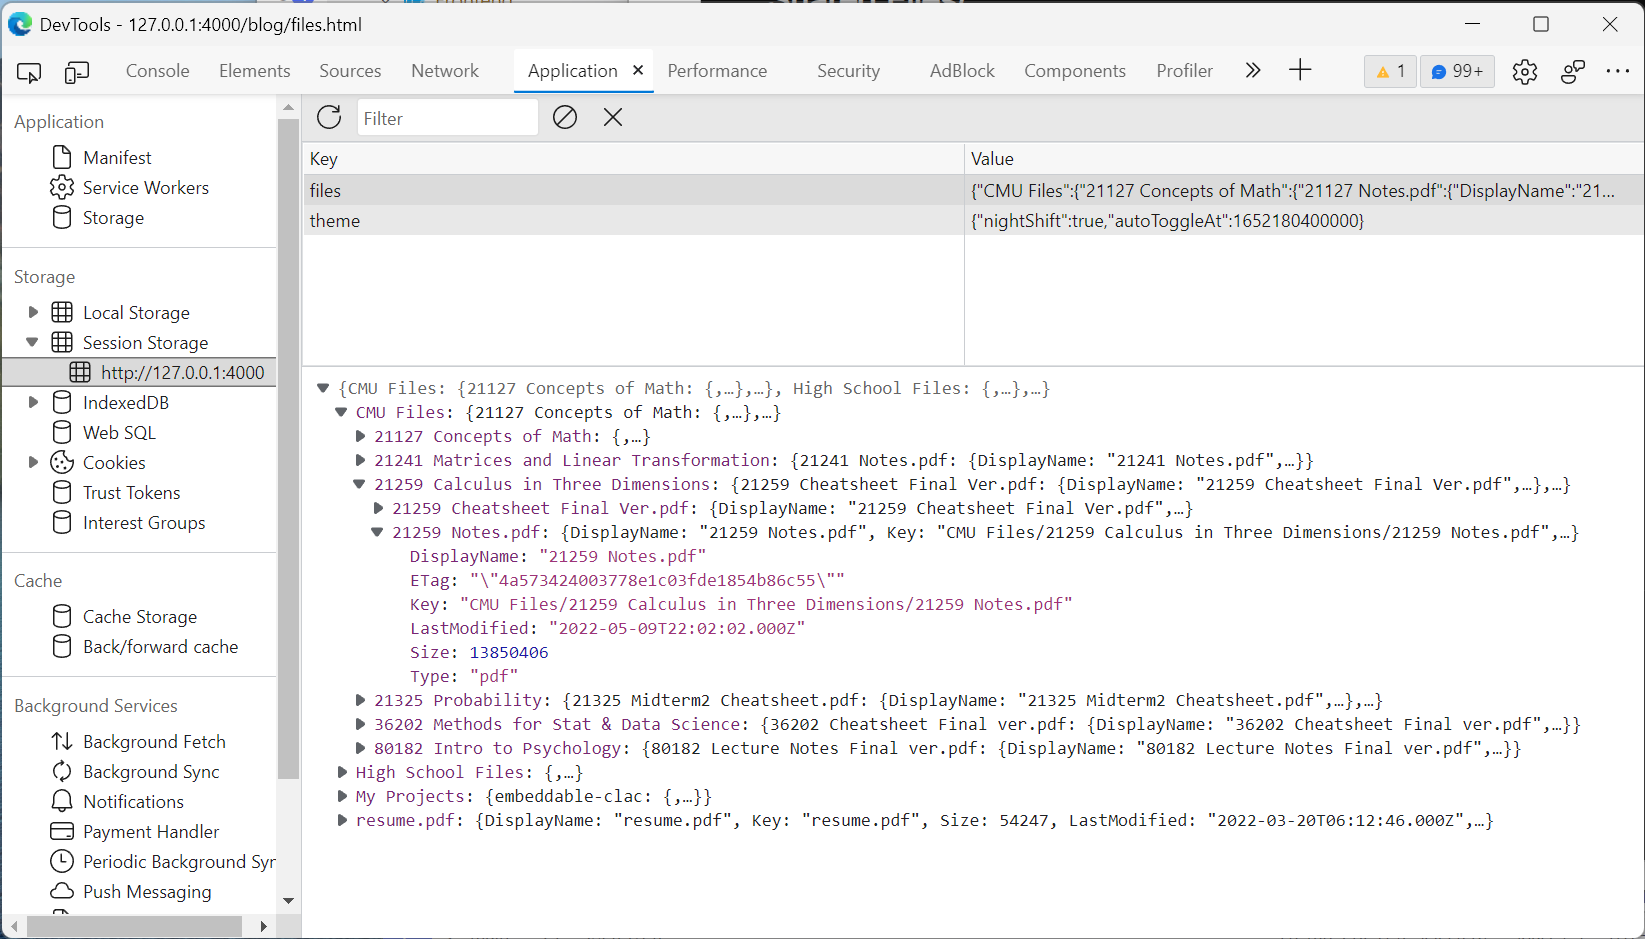Open the customize DevTools ellipsis menu
Screen dimensions: 1645x939
tap(1618, 71)
